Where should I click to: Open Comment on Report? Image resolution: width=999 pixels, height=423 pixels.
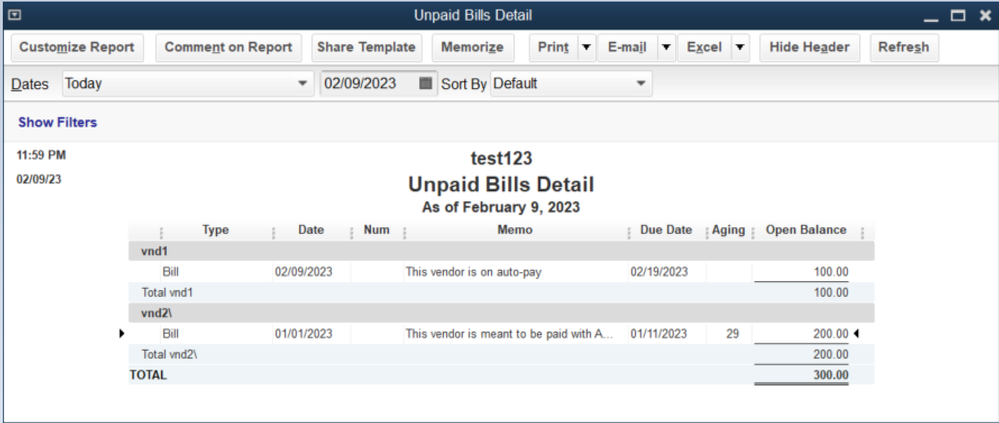(x=228, y=47)
